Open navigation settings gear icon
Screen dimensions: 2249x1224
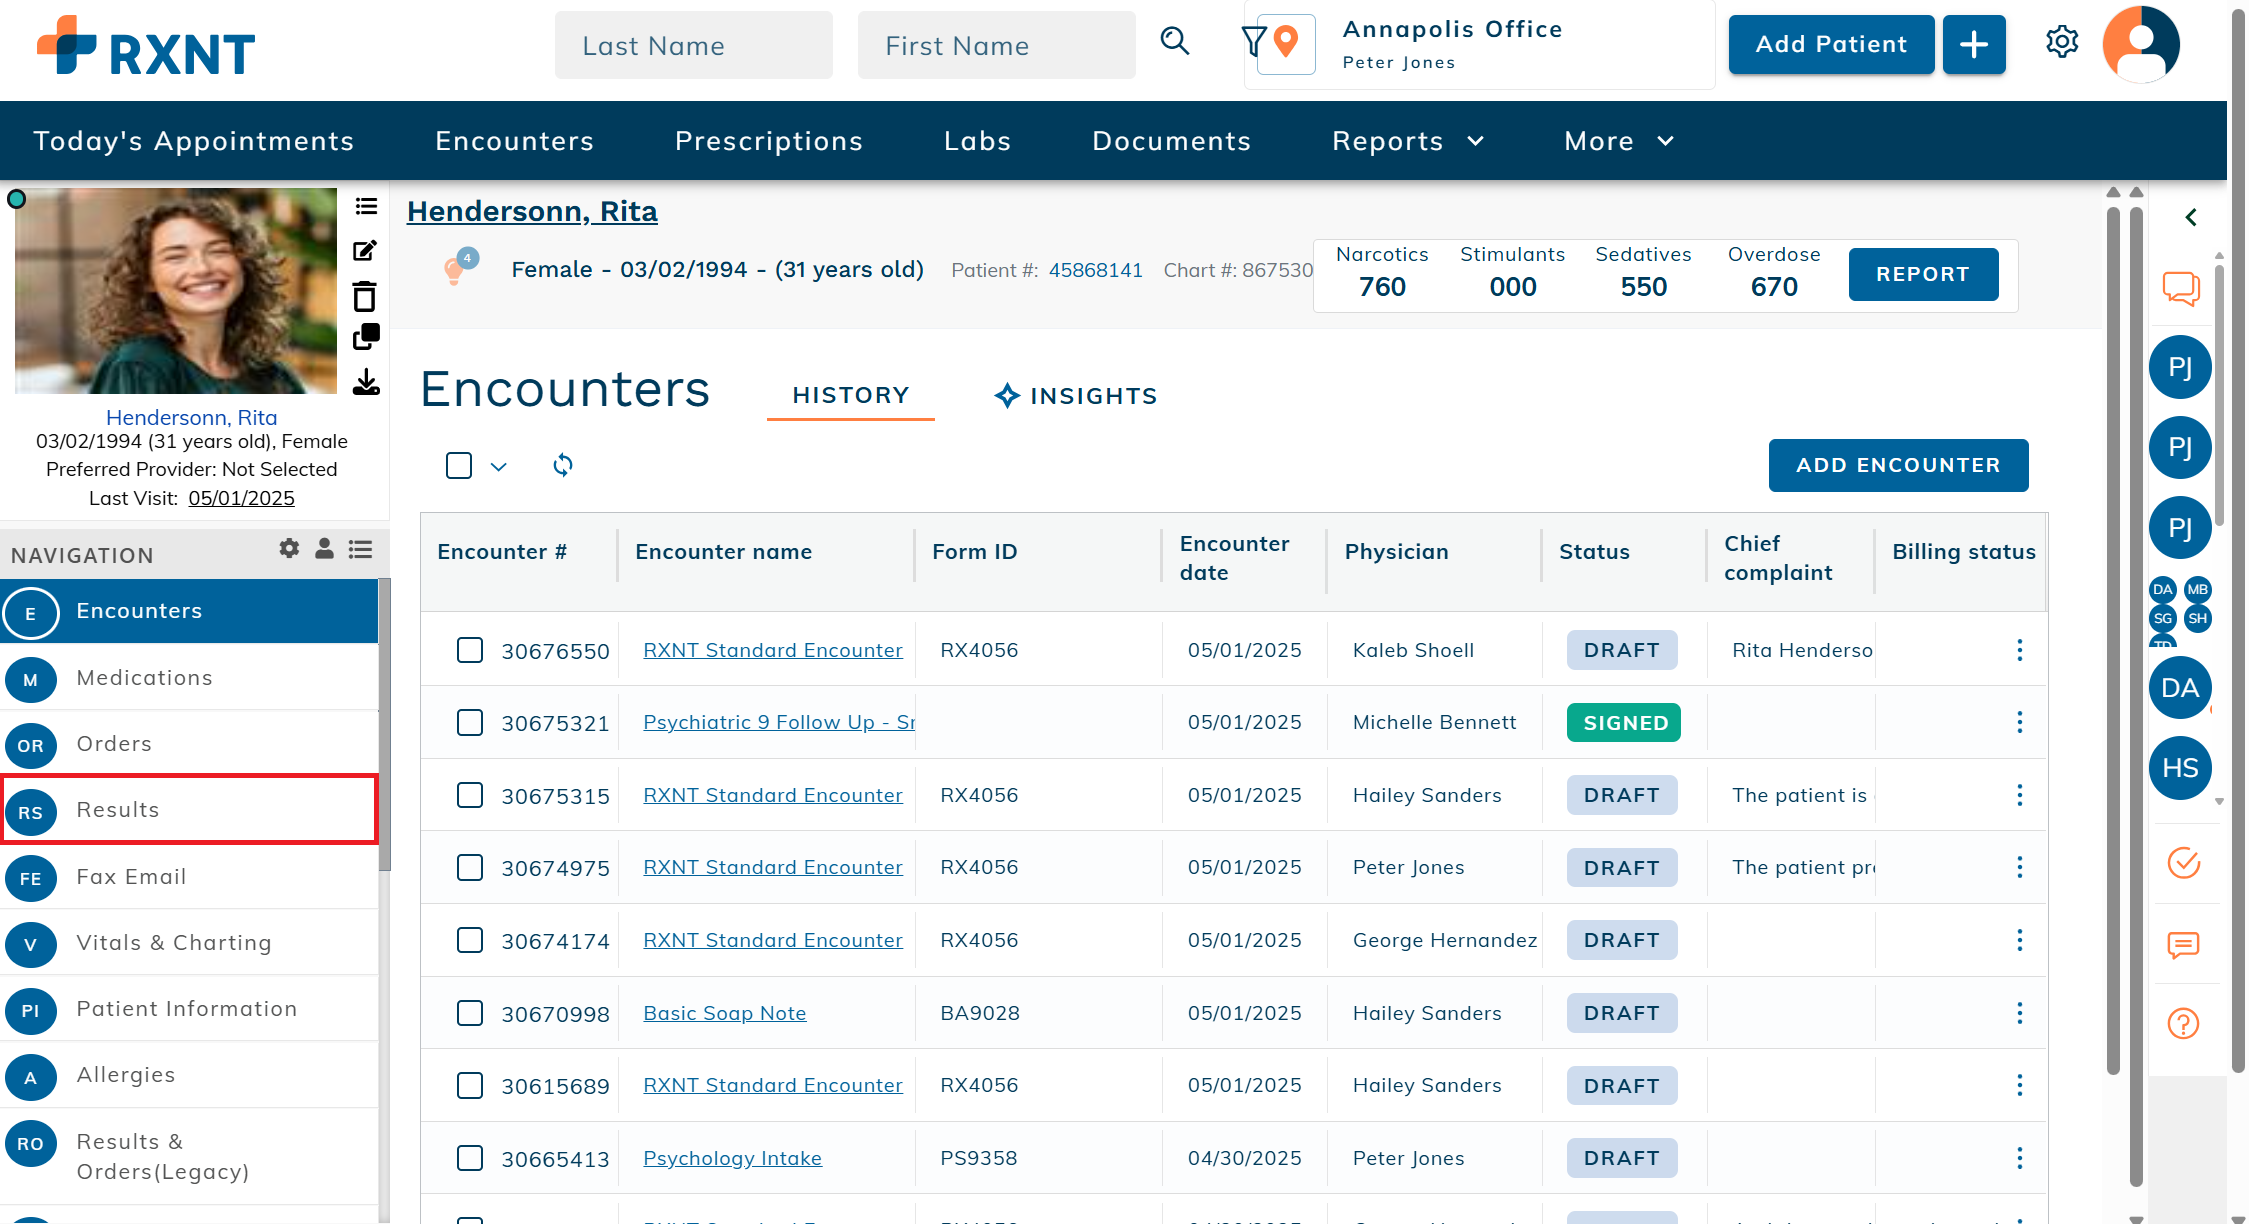289,548
